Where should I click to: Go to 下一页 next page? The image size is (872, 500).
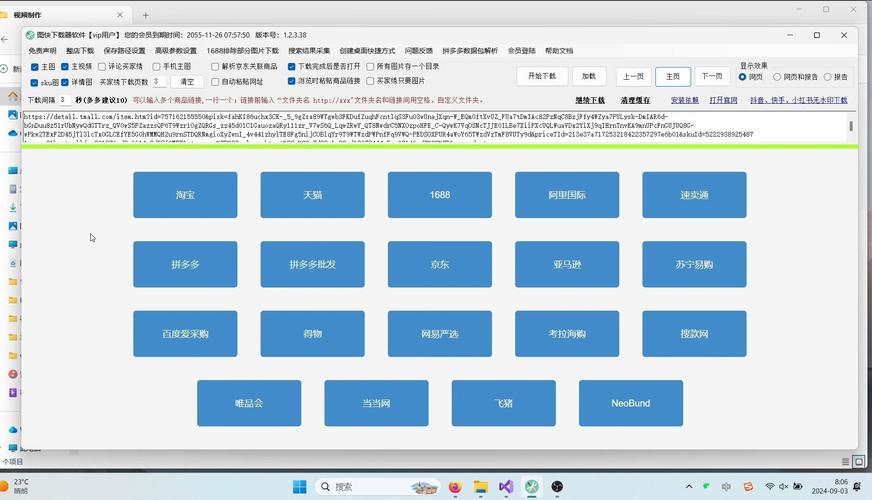(x=712, y=76)
